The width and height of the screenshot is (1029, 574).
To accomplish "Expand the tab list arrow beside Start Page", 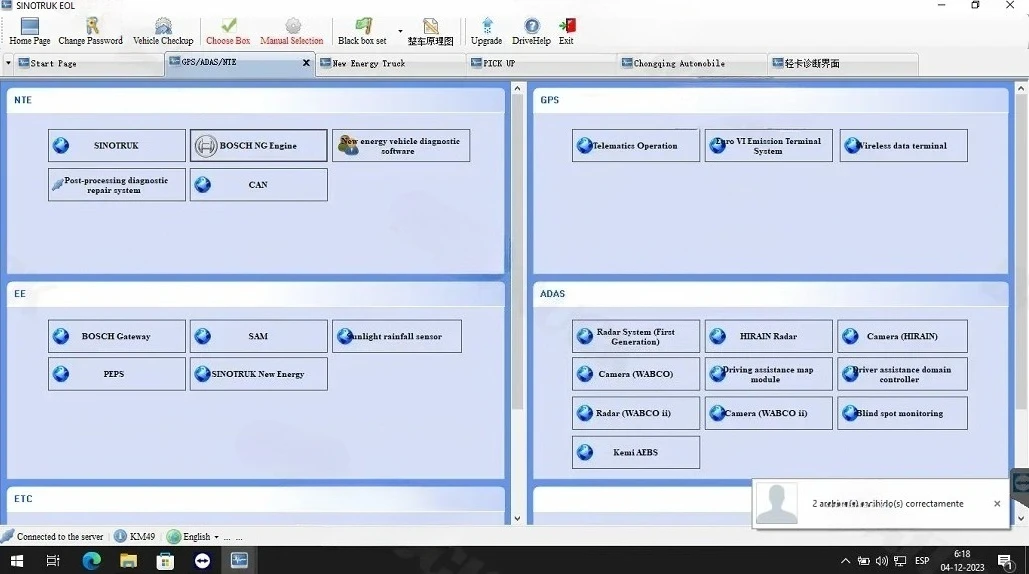I will [x=8, y=64].
